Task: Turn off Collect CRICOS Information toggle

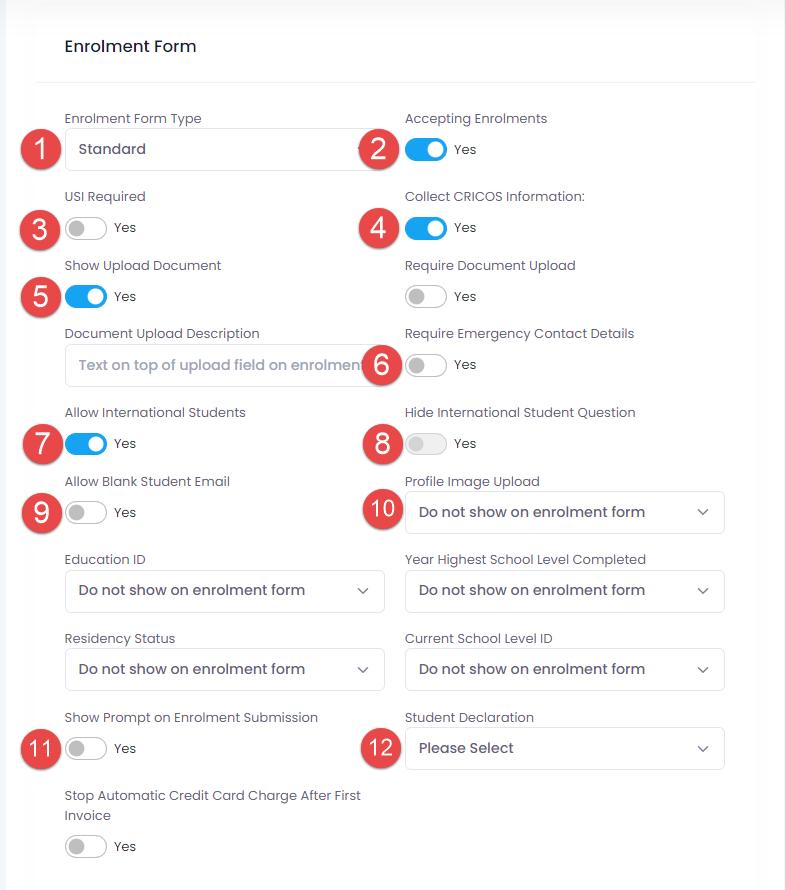Action: click(x=426, y=228)
